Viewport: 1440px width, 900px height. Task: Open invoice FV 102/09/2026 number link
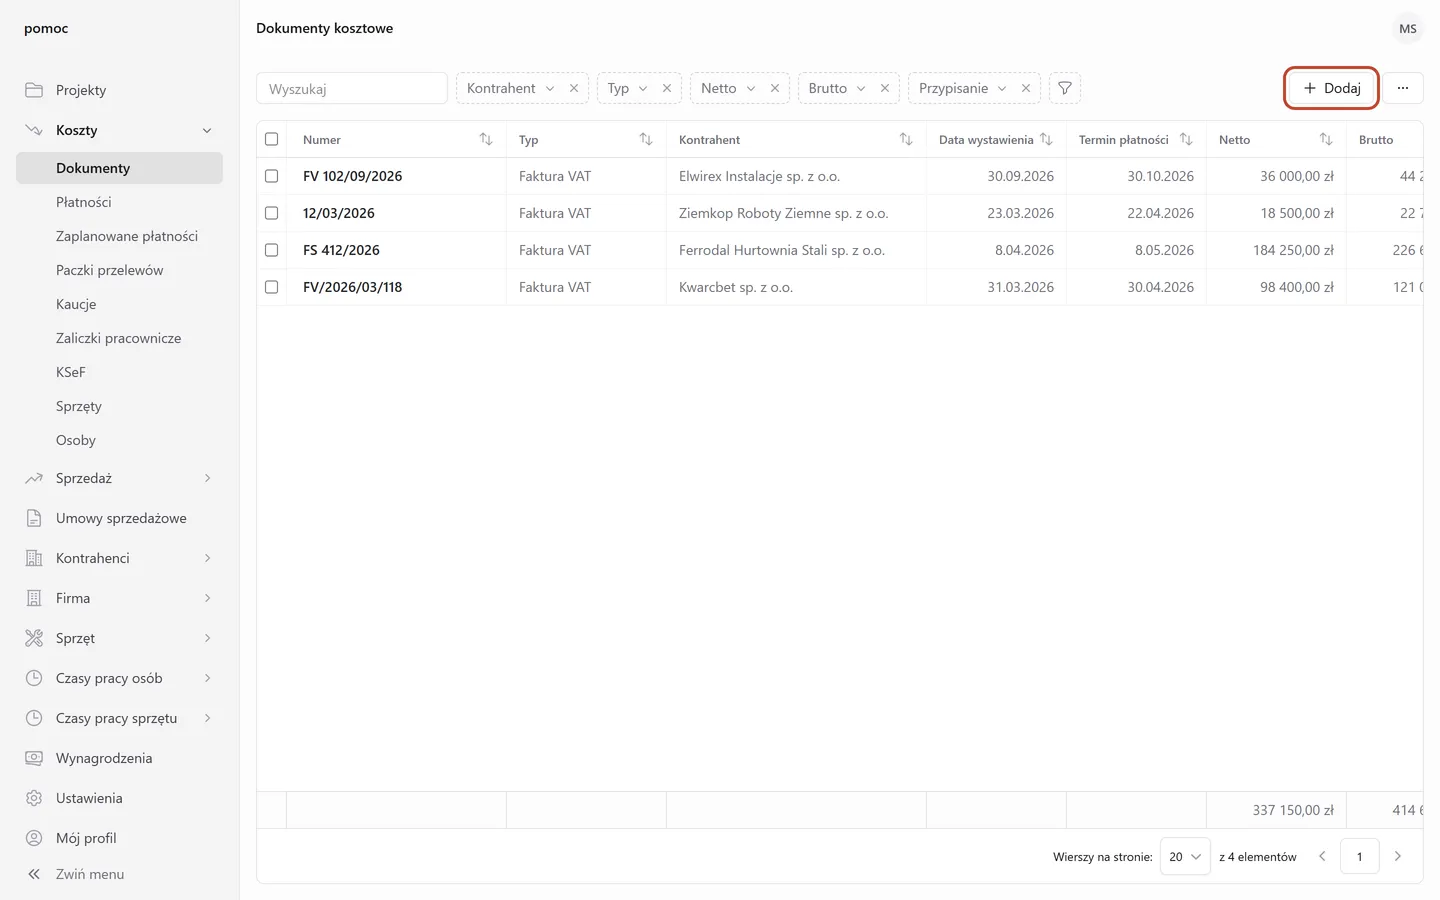352,176
